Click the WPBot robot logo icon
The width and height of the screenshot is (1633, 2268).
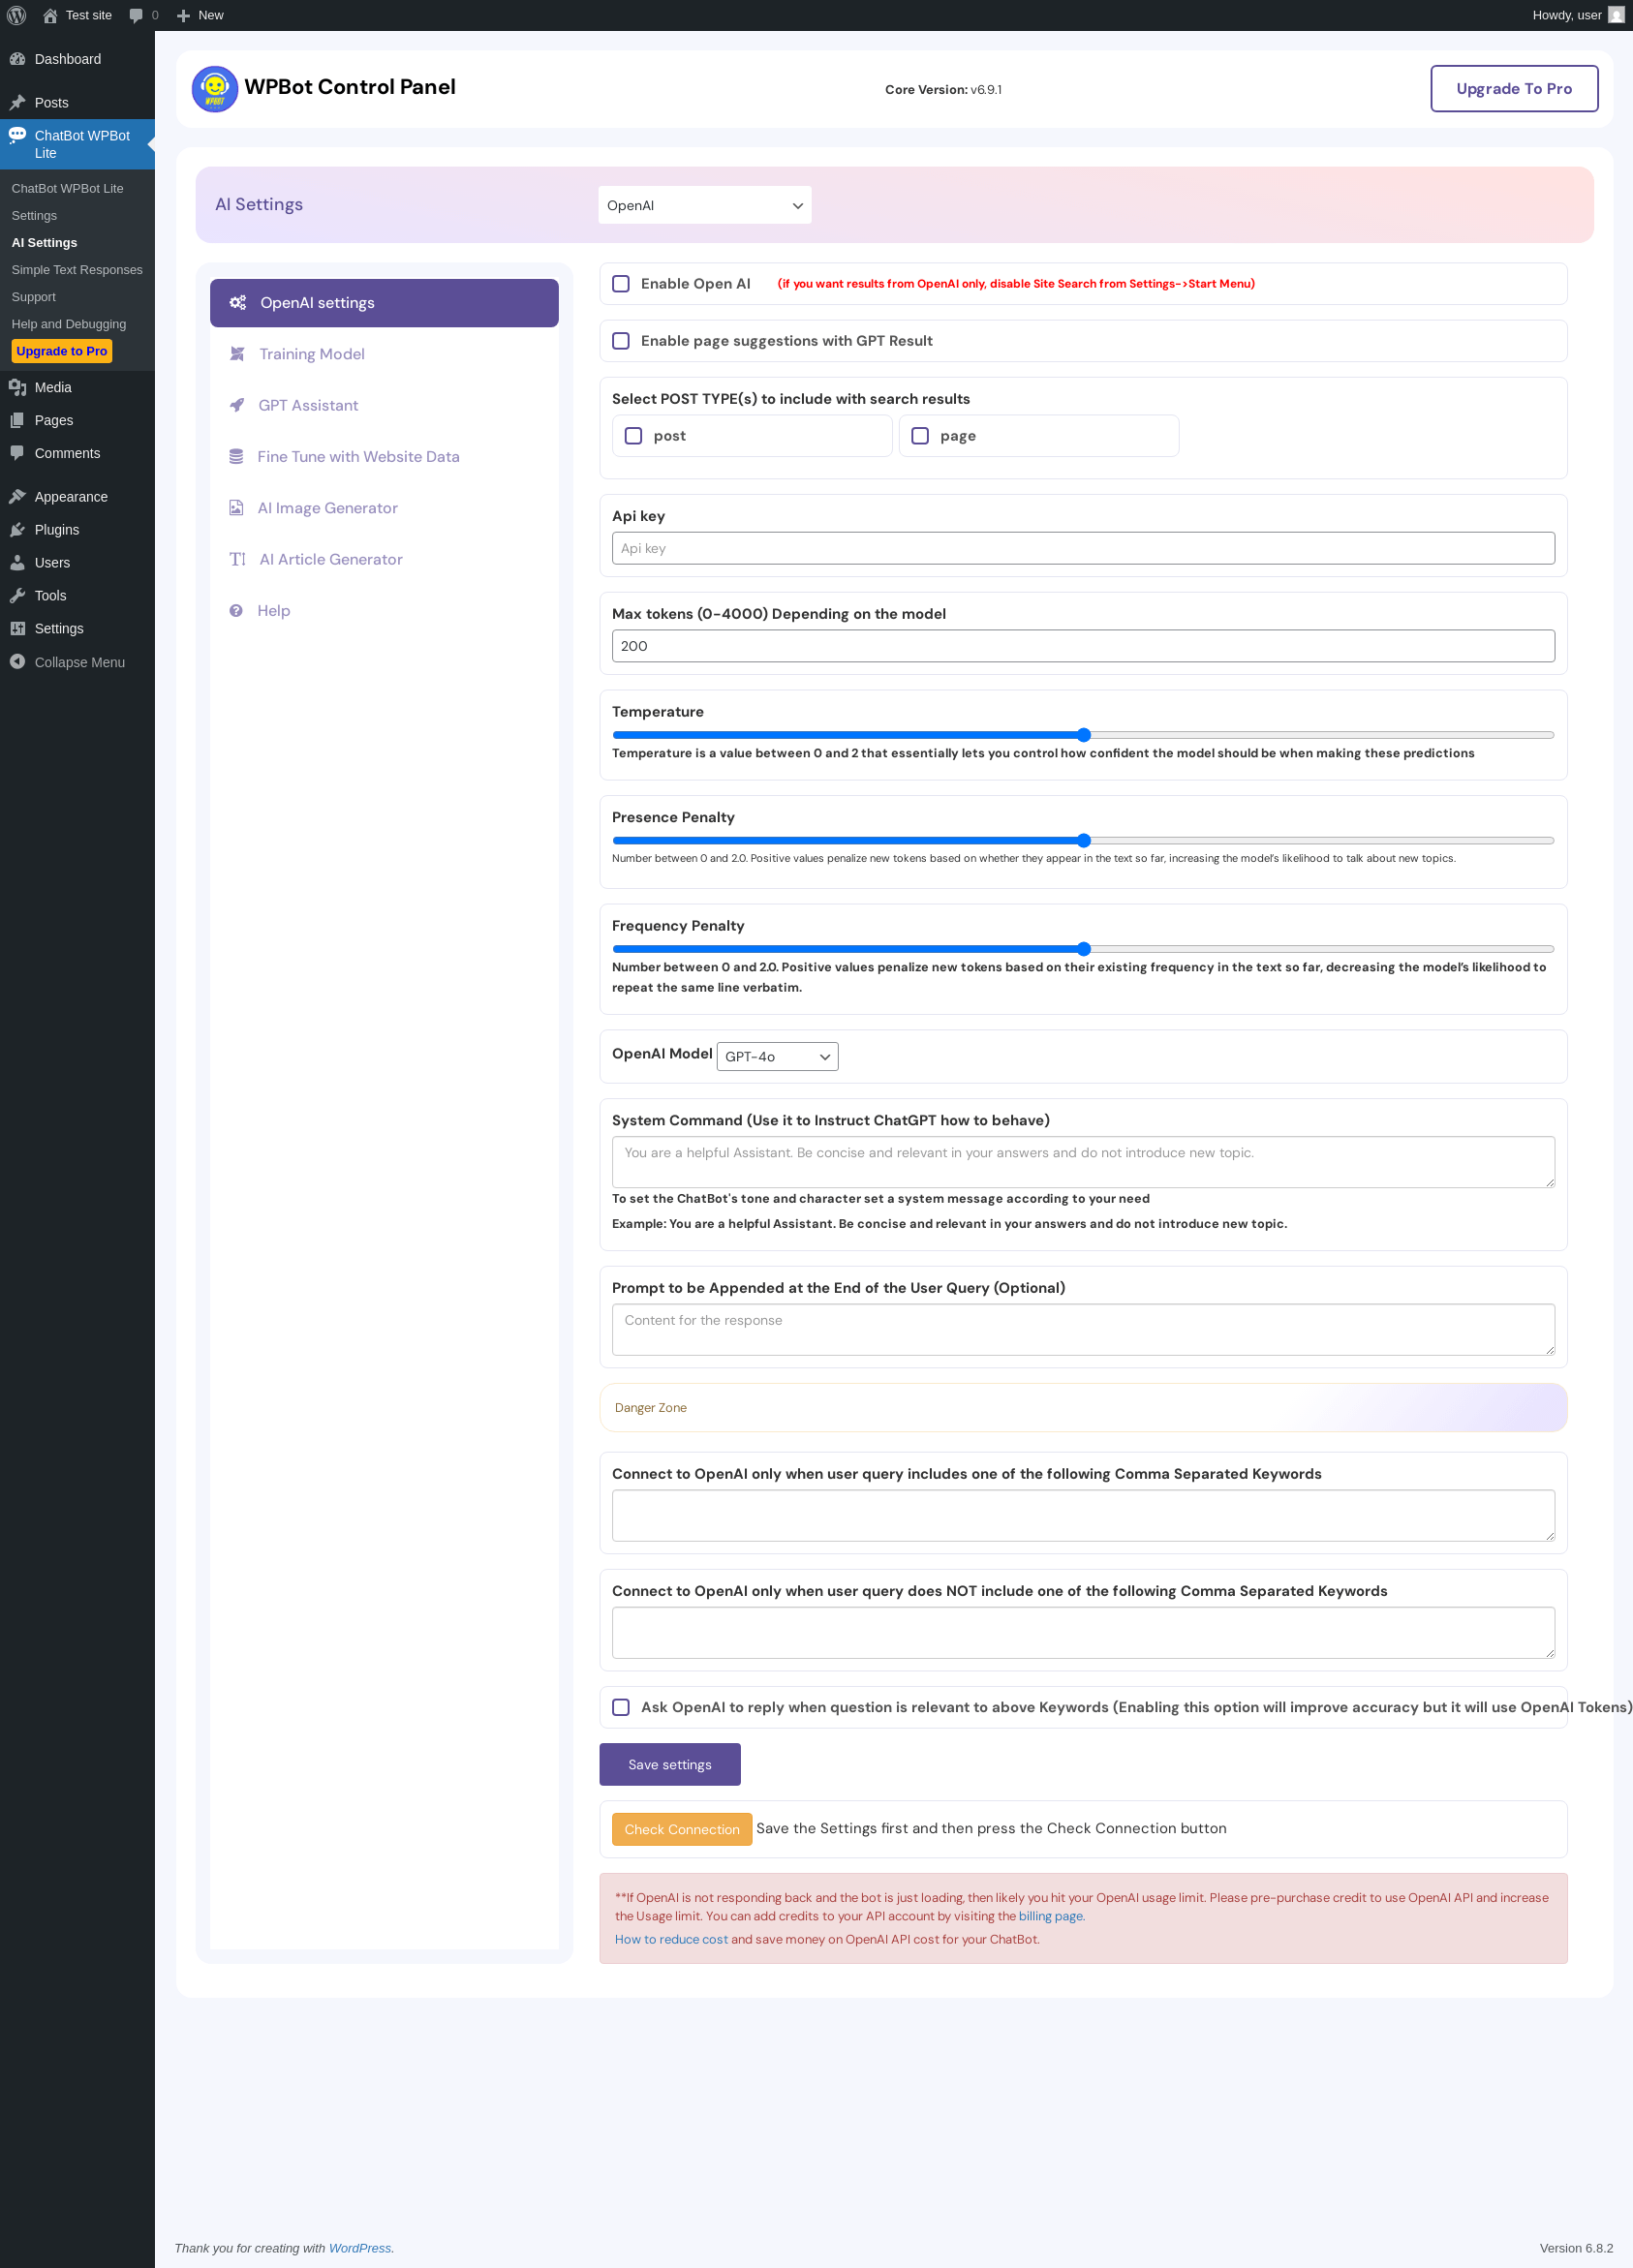tap(215, 89)
